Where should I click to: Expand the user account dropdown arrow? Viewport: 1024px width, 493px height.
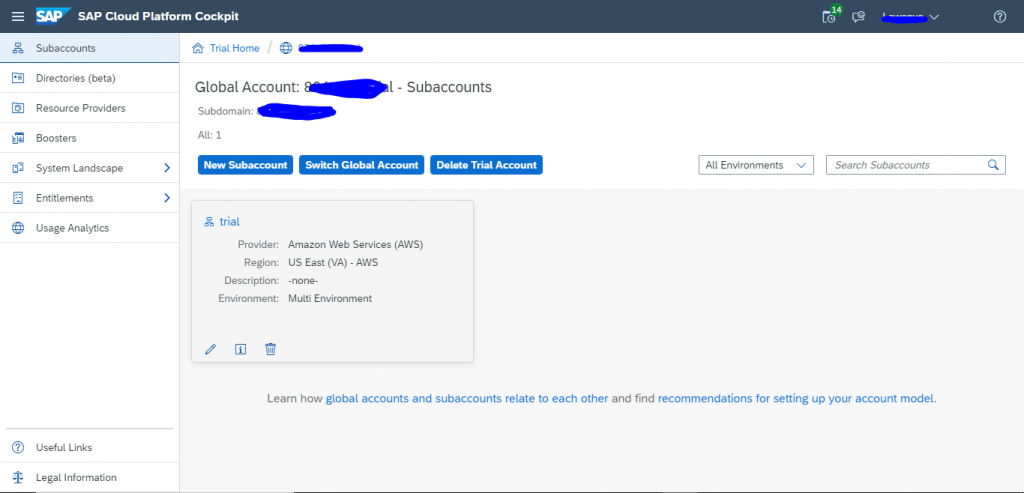tap(934, 18)
